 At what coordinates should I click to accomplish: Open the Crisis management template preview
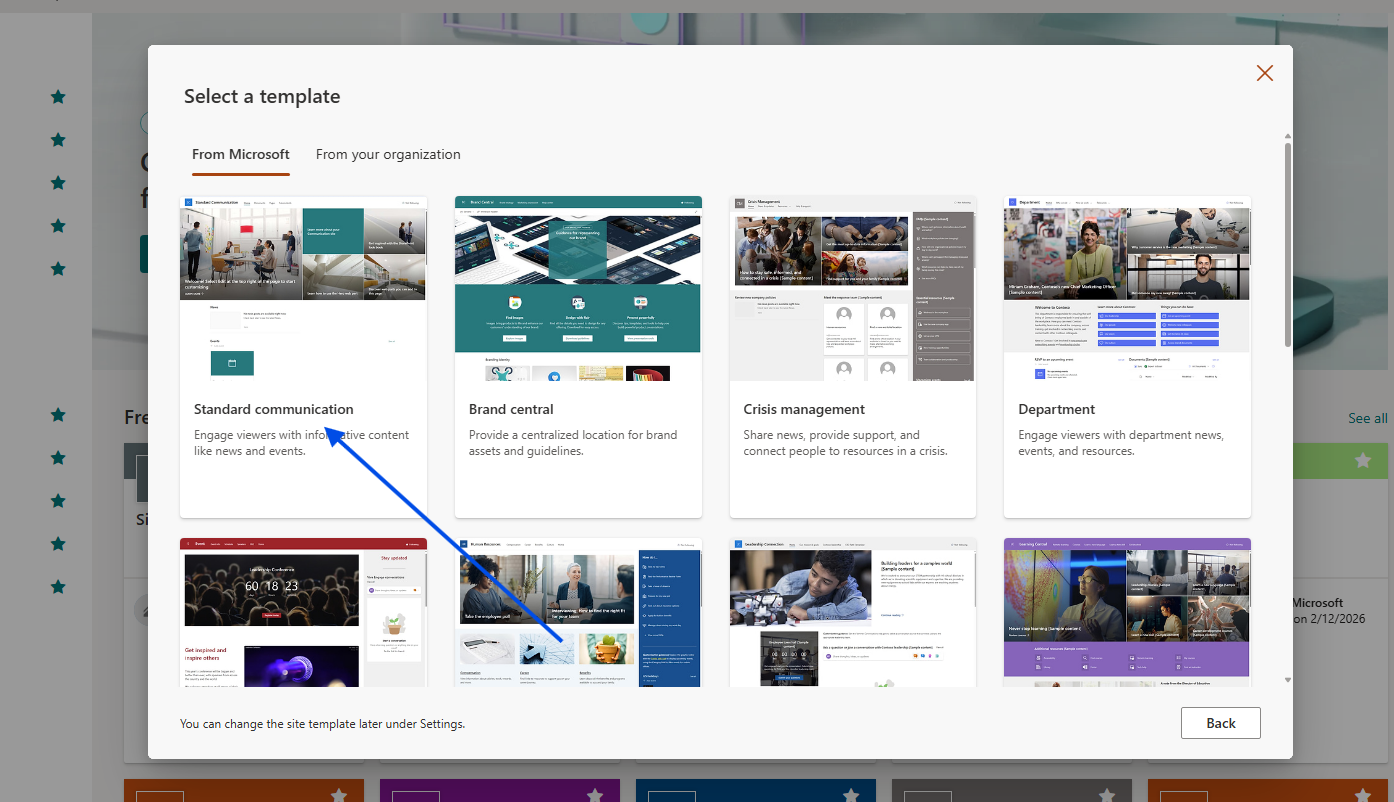pos(852,288)
